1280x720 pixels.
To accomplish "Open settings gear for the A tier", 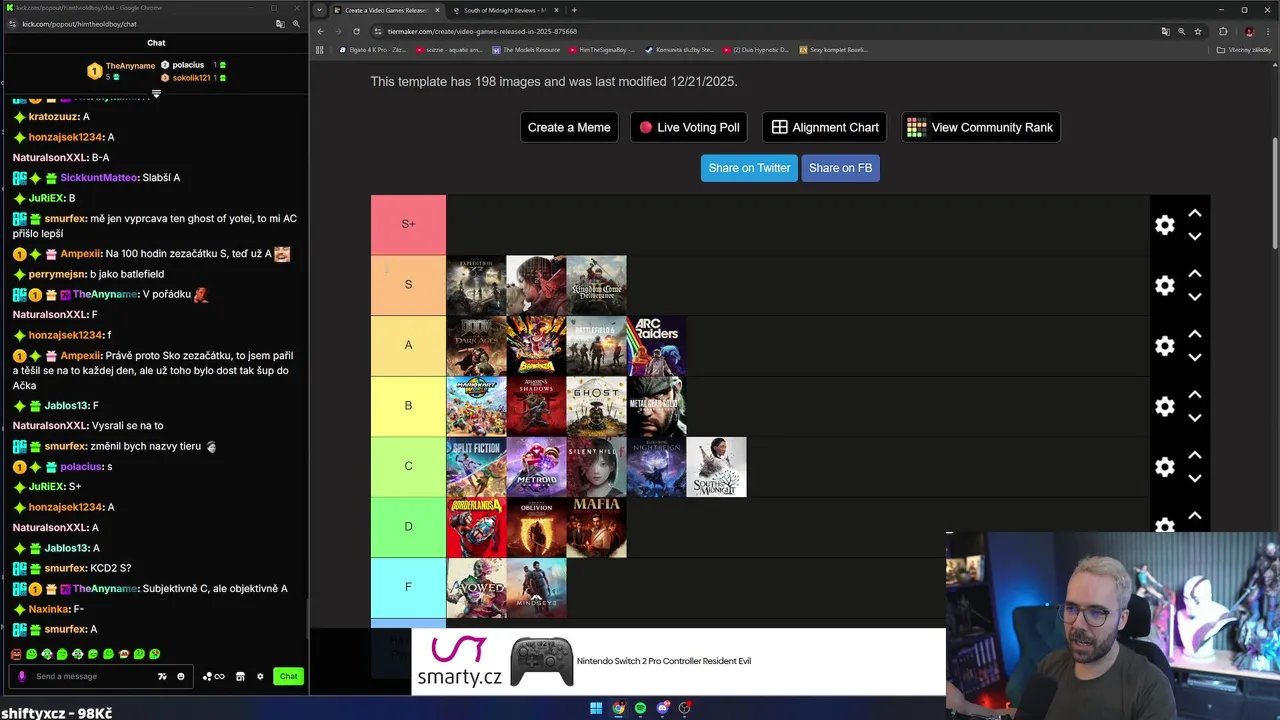I will (1165, 346).
